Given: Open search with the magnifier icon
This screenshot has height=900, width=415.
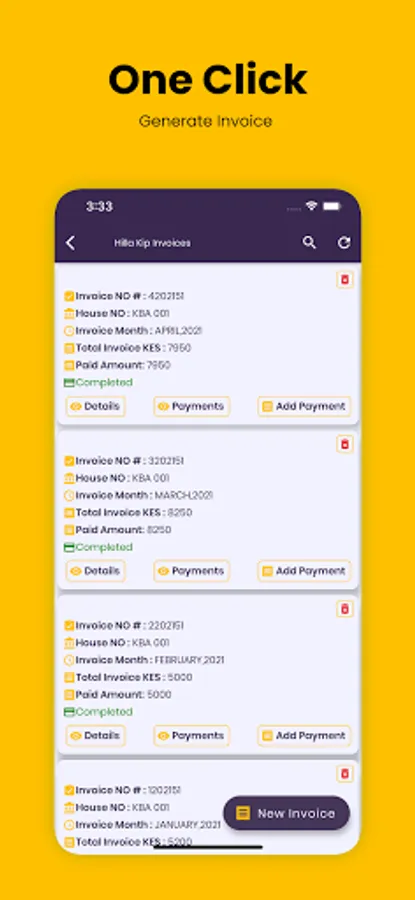Looking at the screenshot, I should (309, 243).
